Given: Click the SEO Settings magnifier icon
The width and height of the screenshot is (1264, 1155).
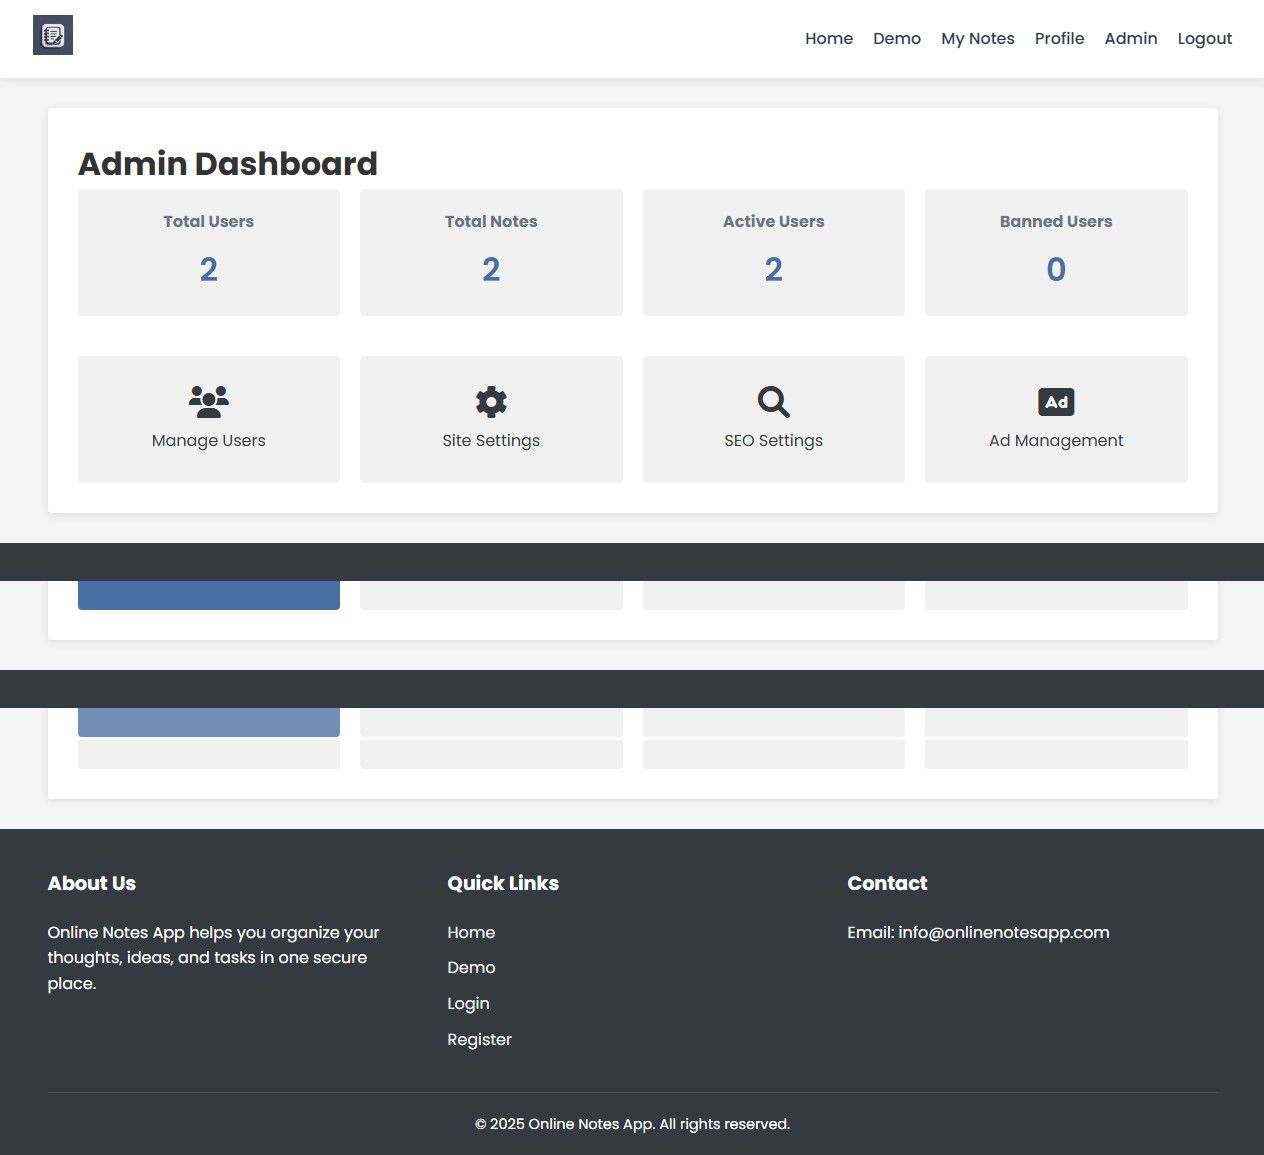Looking at the screenshot, I should coord(773,402).
